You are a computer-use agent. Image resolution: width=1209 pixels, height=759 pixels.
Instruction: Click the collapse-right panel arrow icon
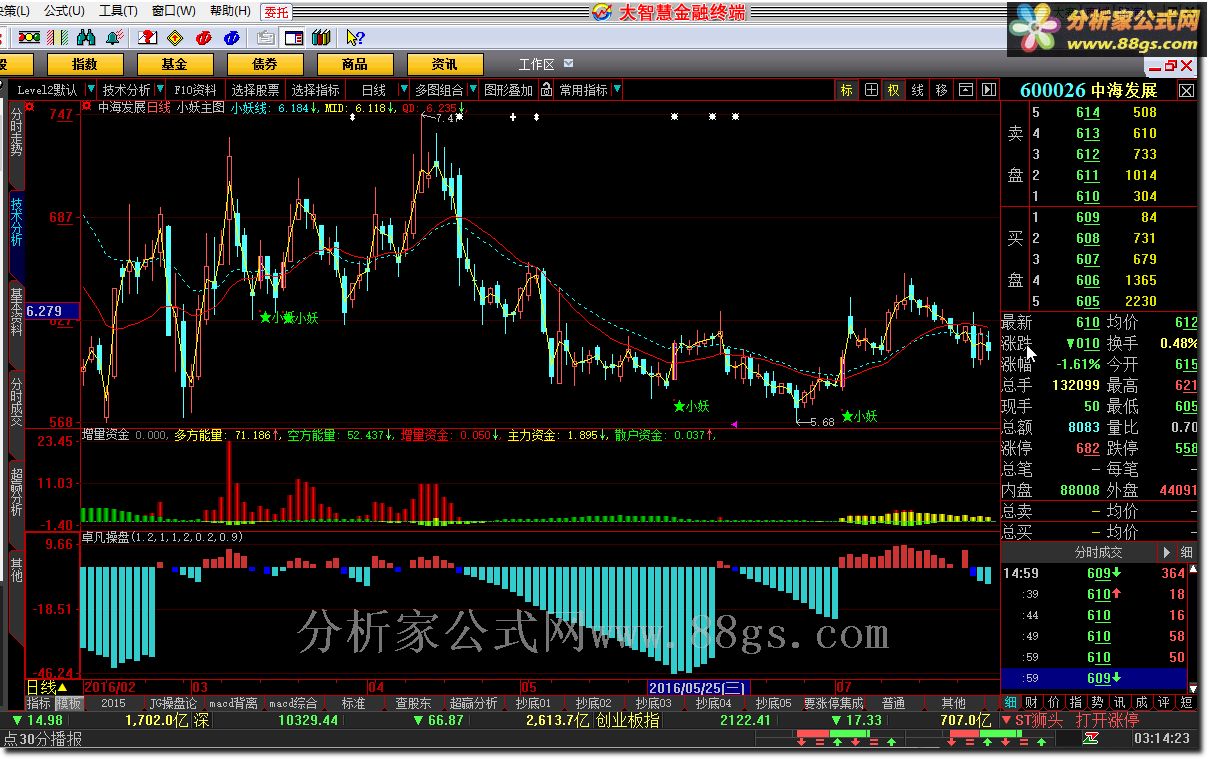coord(988,89)
